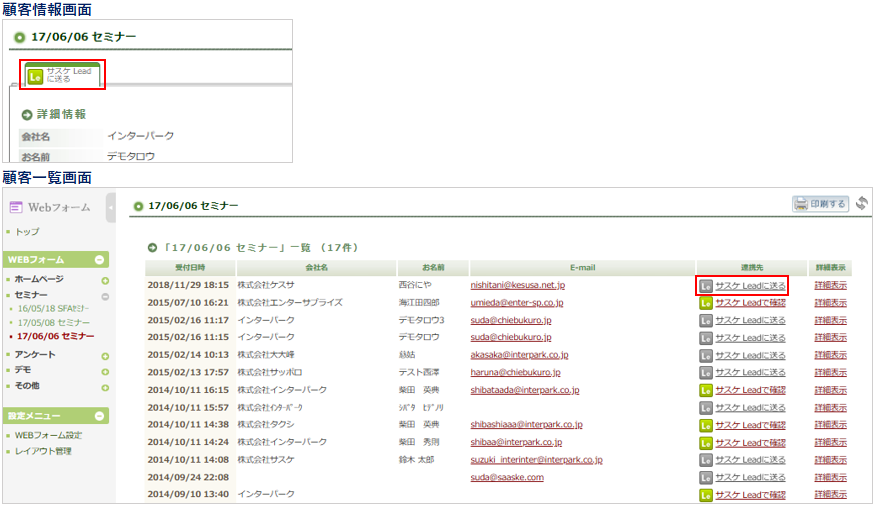This screenshot has height=505, width=874.
Task: Expand the デモ plus icon
Action: pyautogui.click(x=105, y=372)
